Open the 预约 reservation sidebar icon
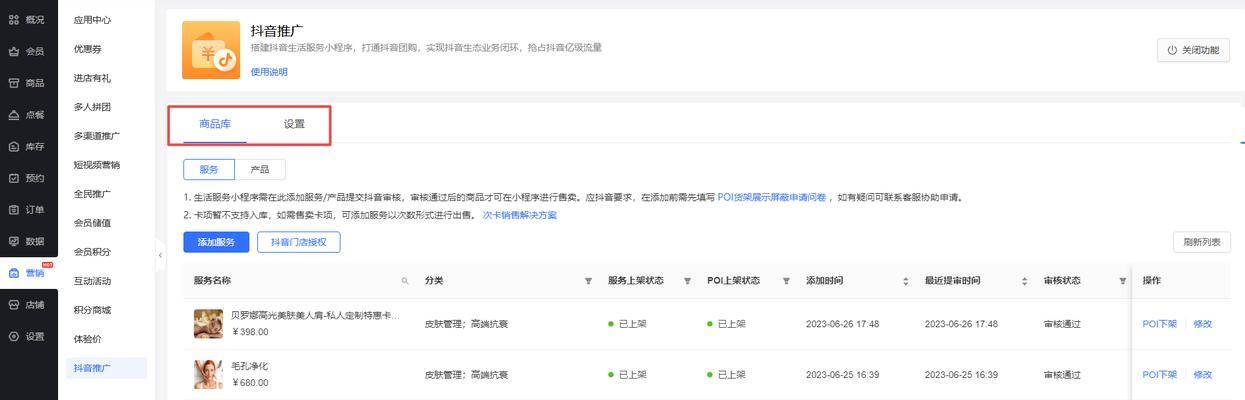 (x=14, y=178)
